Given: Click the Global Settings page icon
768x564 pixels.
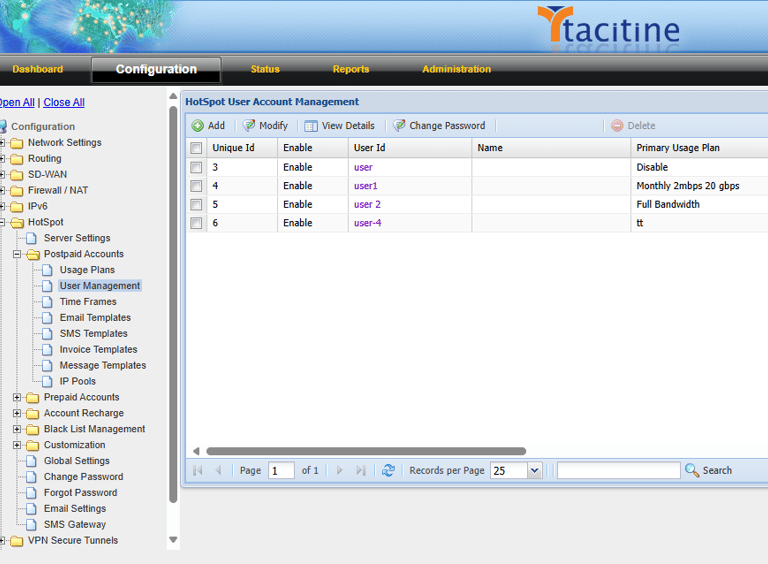Looking at the screenshot, I should pyautogui.click(x=31, y=461).
